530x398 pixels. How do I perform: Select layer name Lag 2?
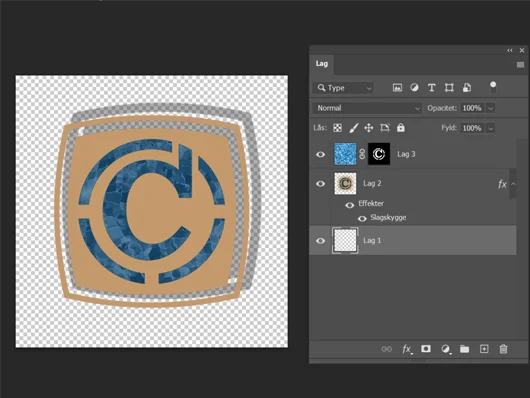[x=372, y=184]
